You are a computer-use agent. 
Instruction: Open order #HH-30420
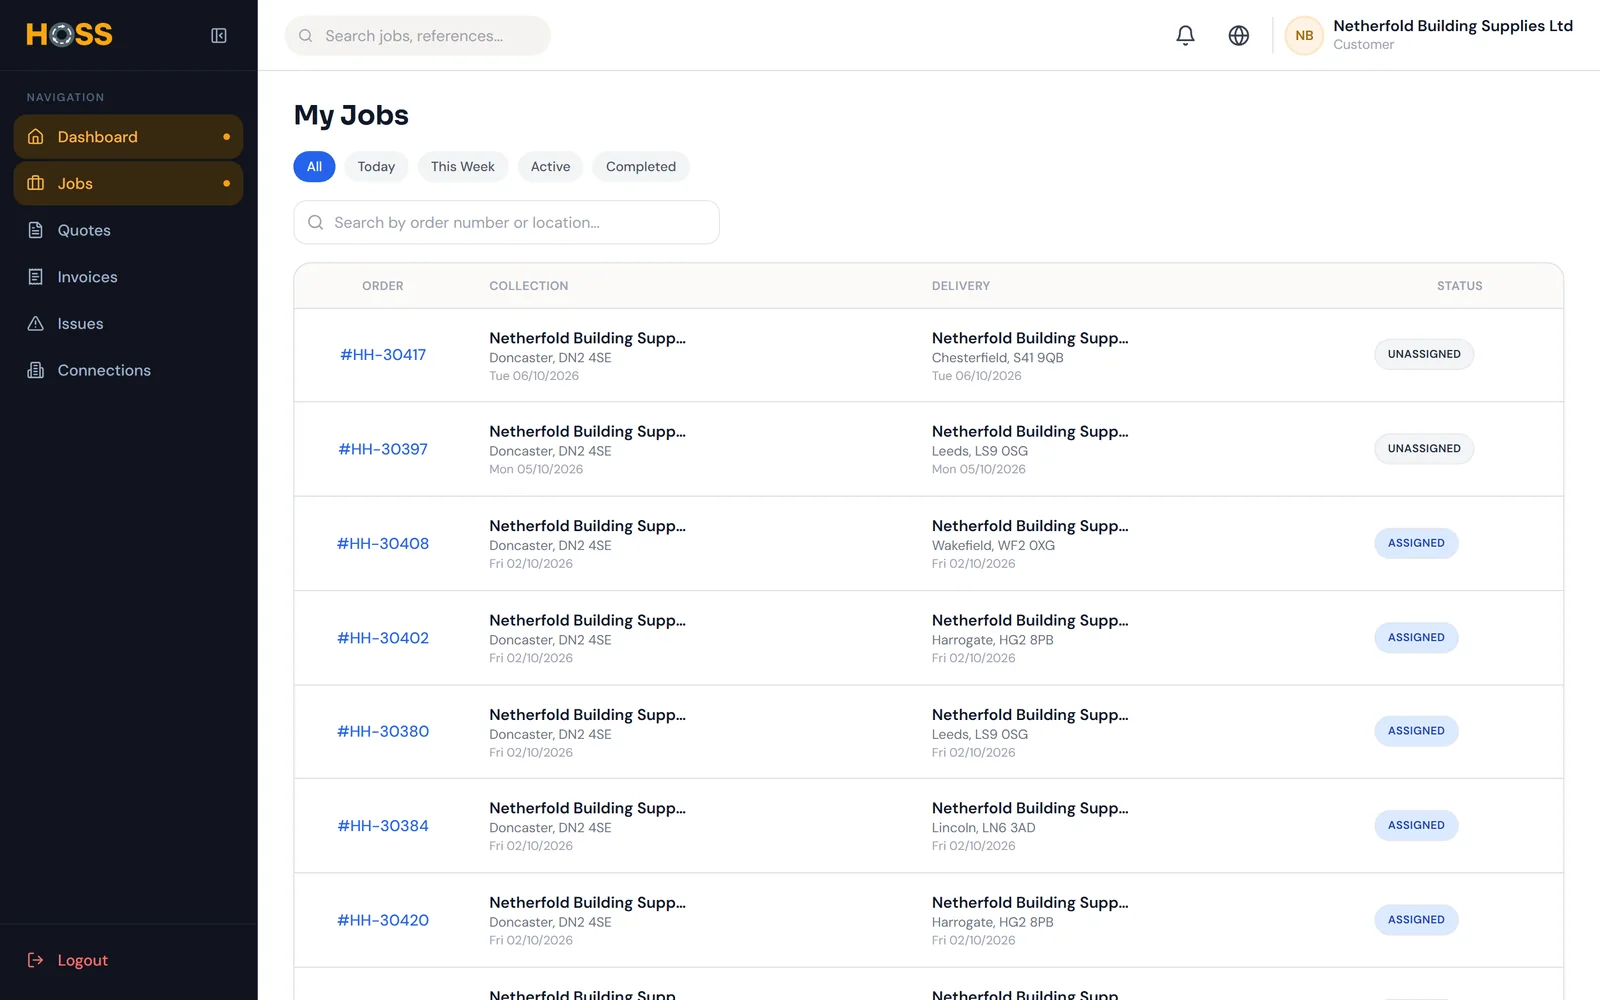point(383,920)
